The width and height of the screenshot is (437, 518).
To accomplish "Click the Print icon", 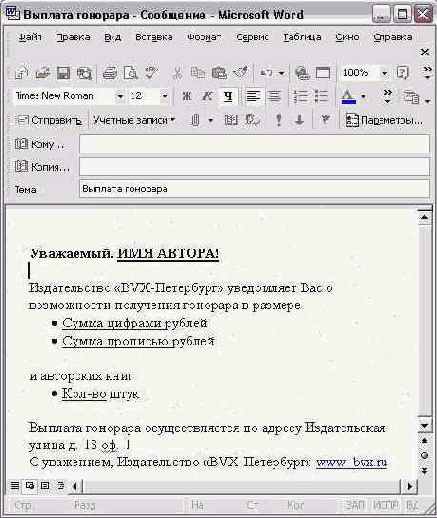I will click(110, 73).
